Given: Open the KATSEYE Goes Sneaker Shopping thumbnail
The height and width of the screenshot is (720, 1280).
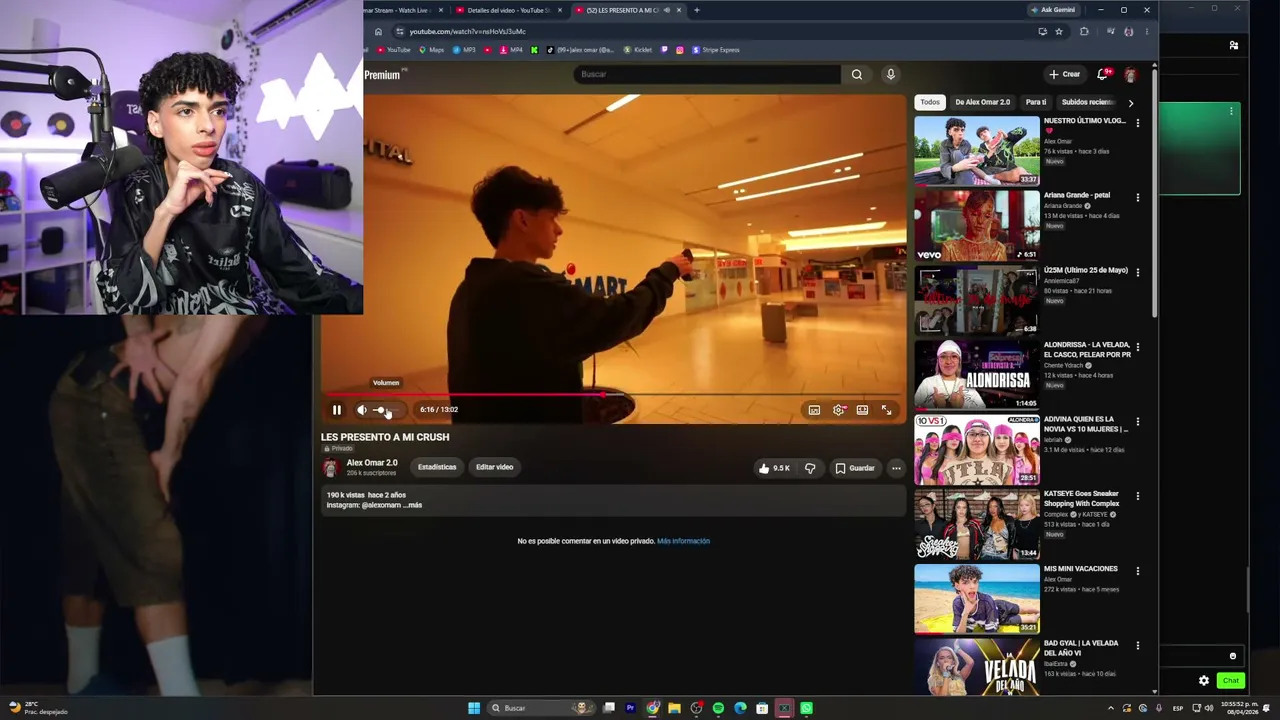Looking at the screenshot, I should click(977, 525).
